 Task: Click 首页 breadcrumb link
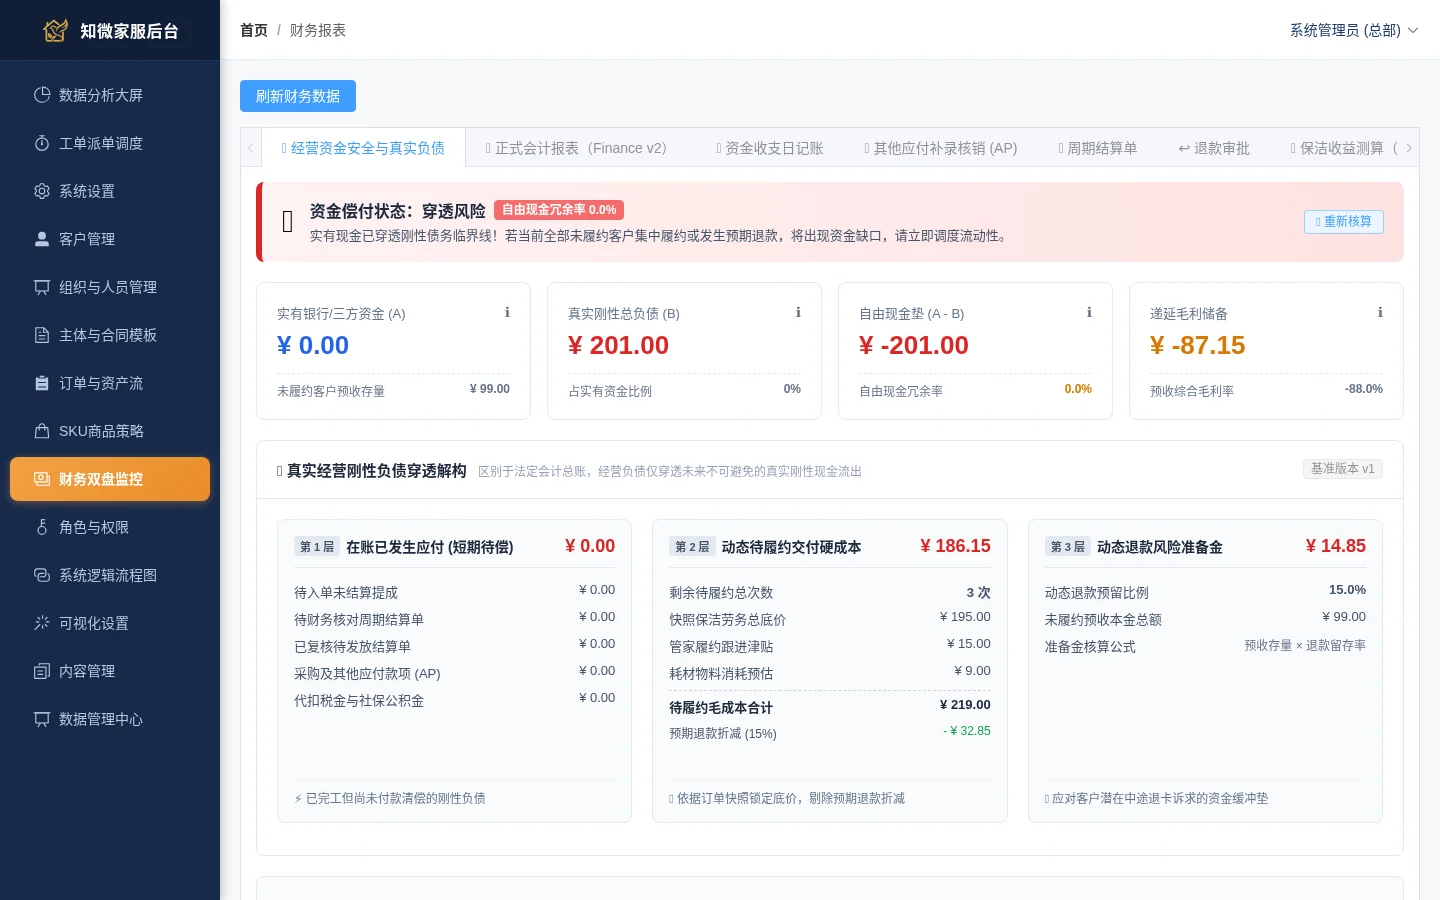pos(254,30)
